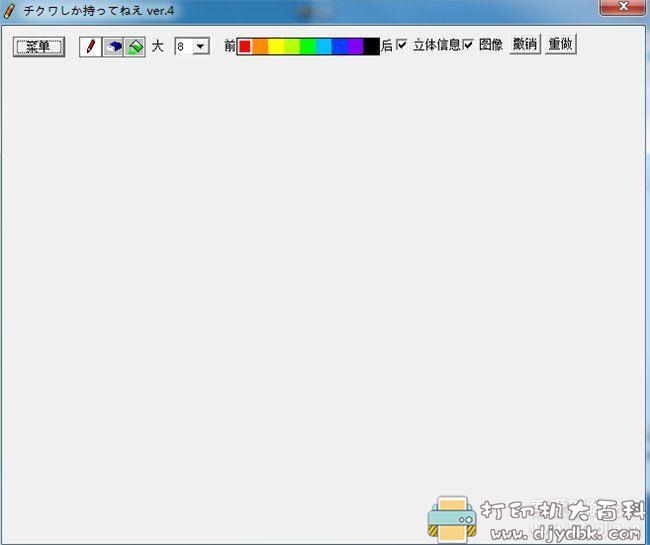This screenshot has width=650, height=545.
Task: Toggle the 图像 checkbox
Action: point(468,44)
